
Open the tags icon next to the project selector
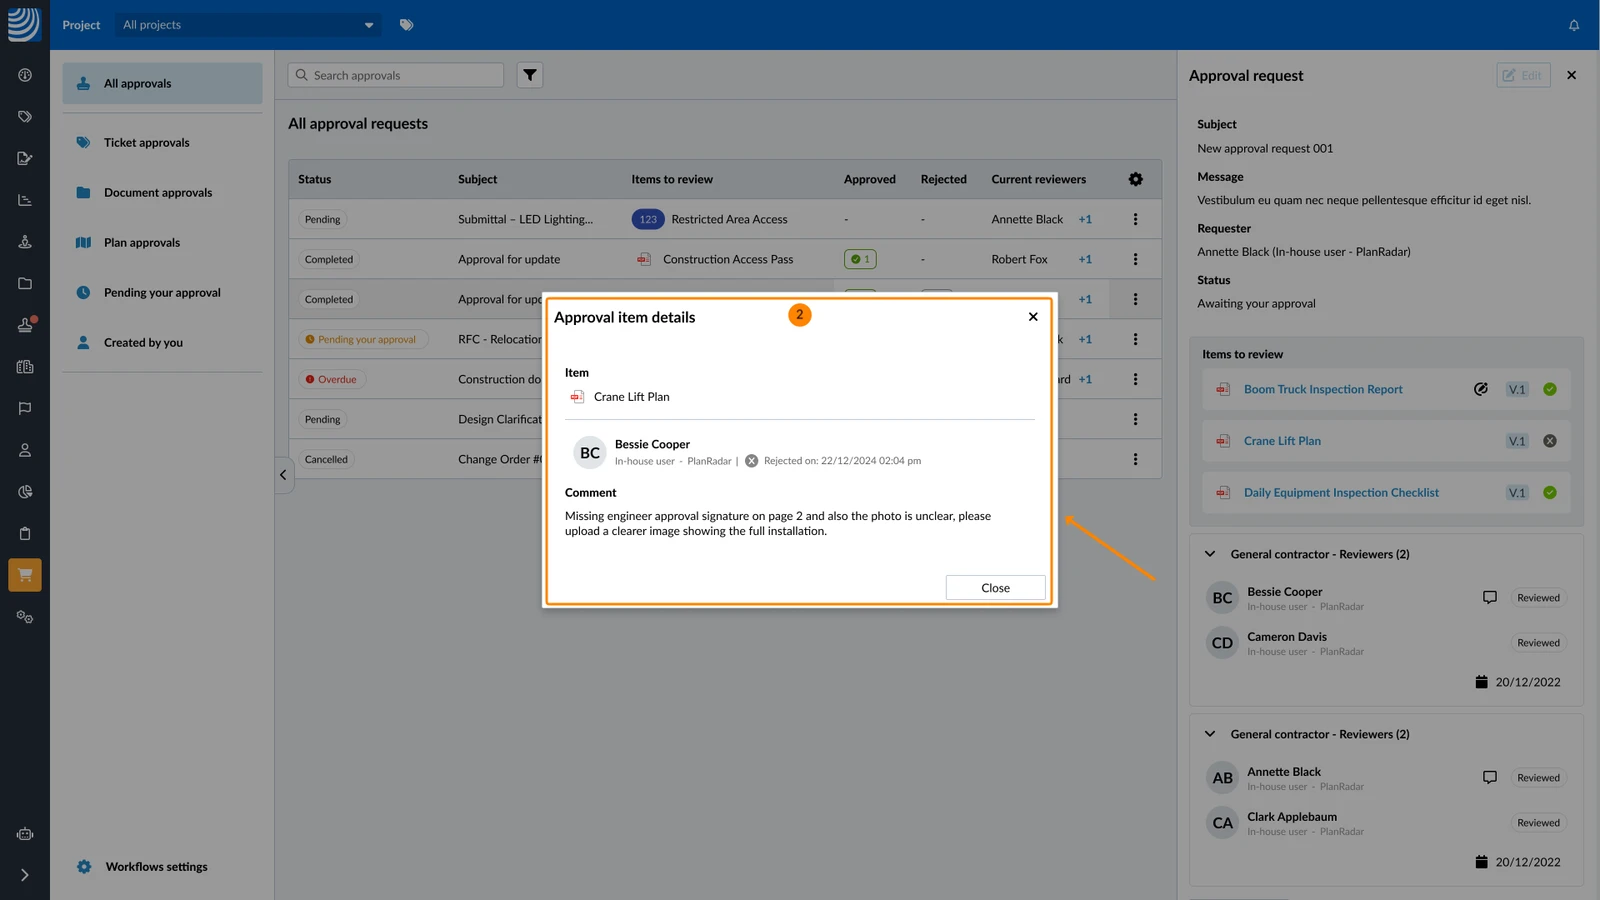tap(406, 25)
